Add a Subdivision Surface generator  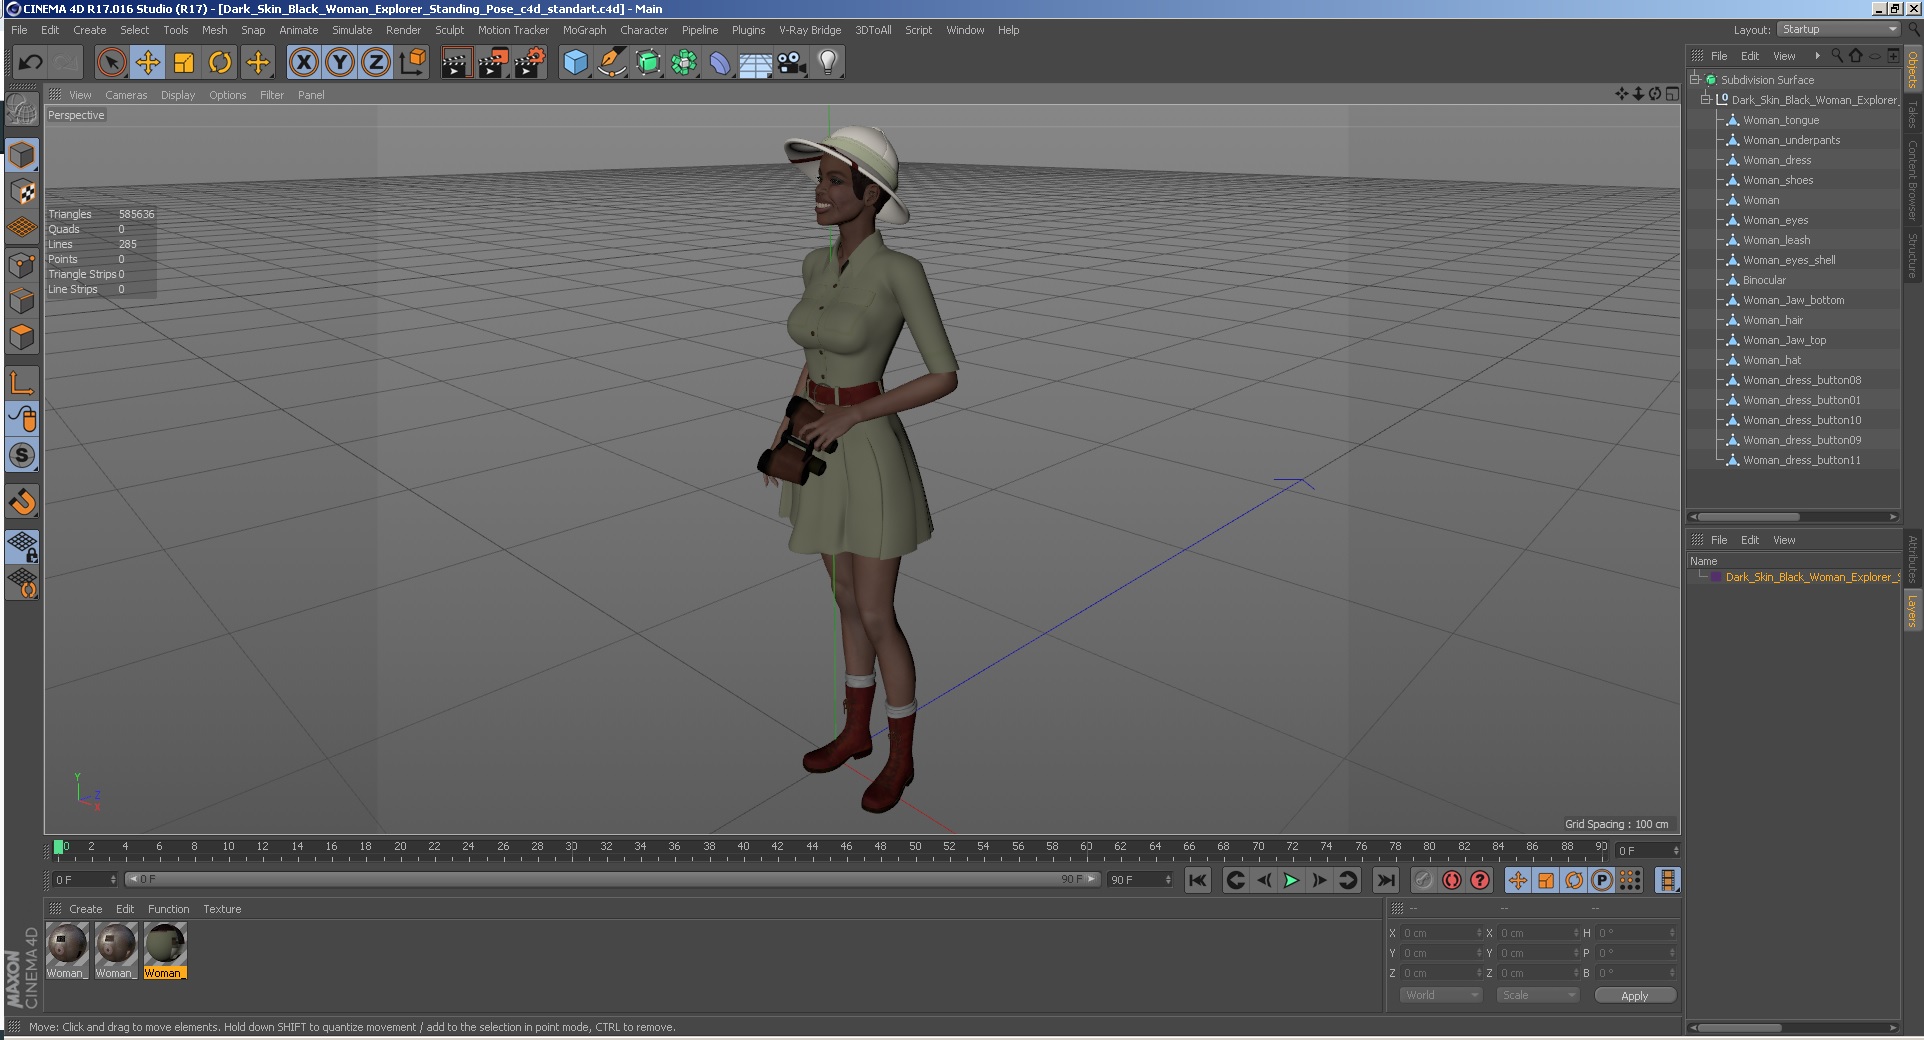[x=648, y=63]
